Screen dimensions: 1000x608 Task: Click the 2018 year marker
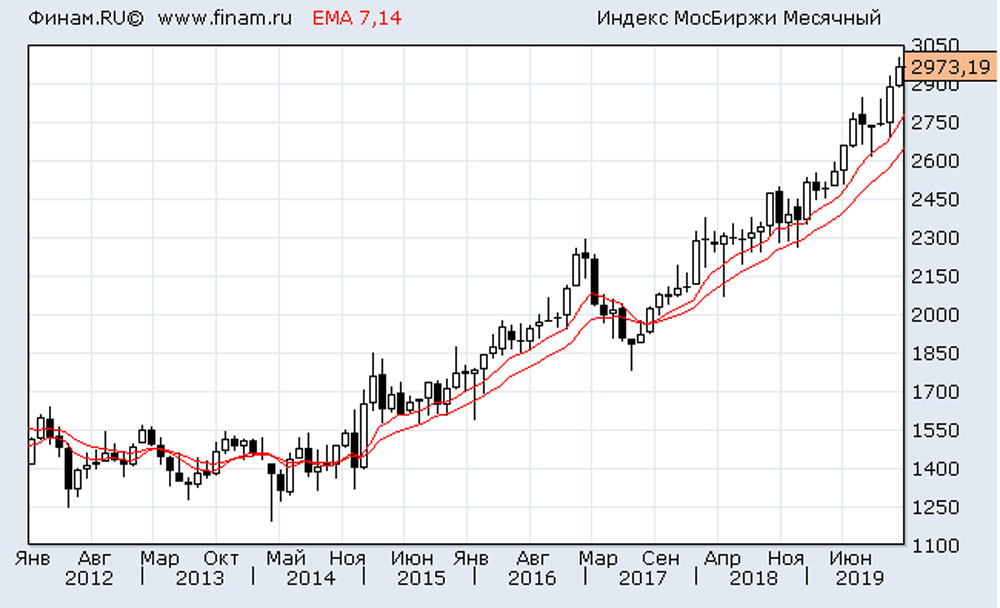tap(751, 578)
